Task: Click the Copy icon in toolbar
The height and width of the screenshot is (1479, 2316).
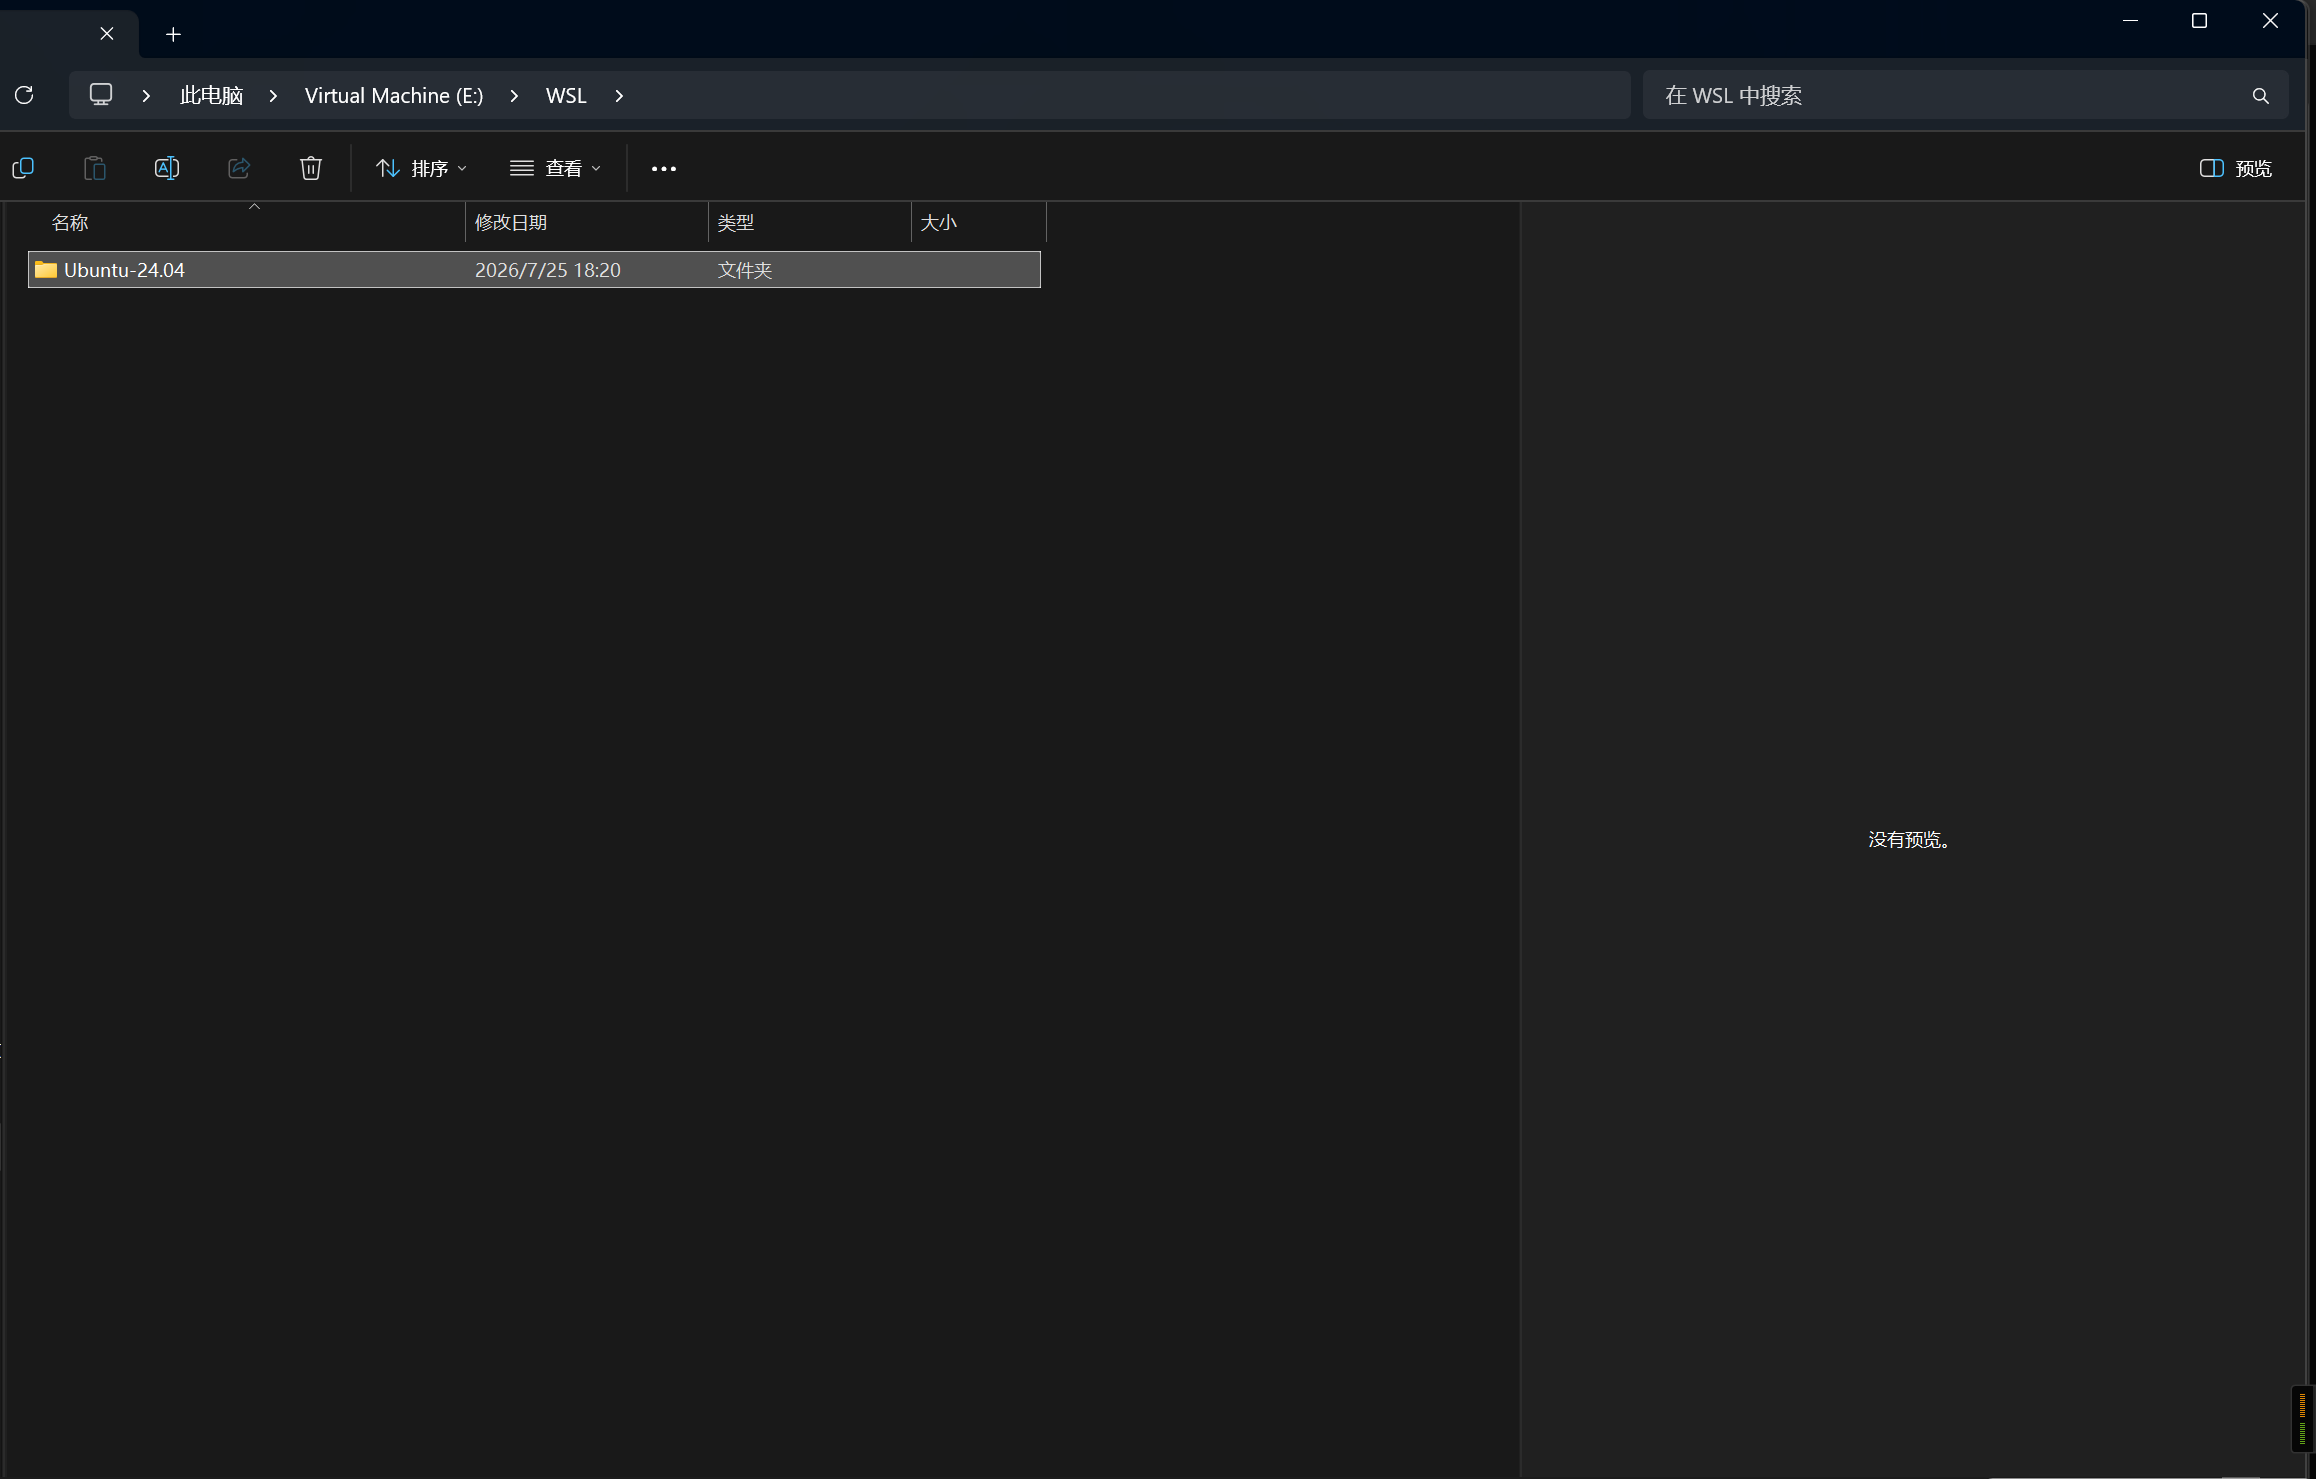Action: pyautogui.click(x=23, y=168)
